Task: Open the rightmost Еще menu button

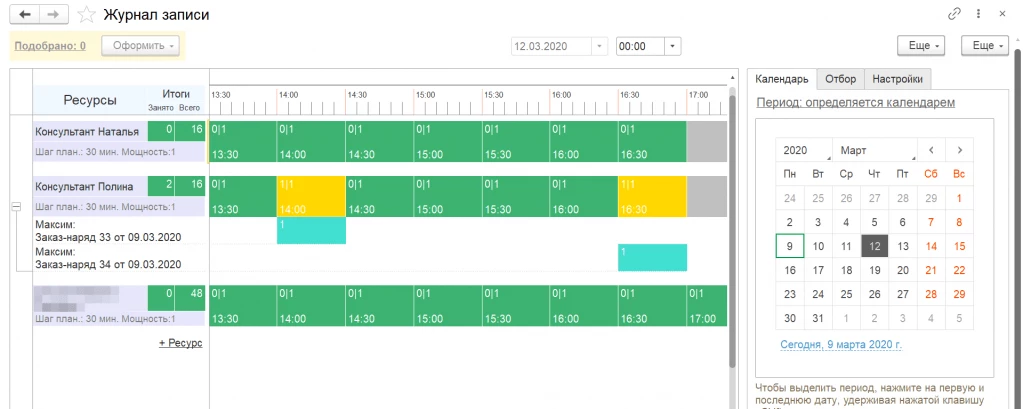Action: [985, 46]
